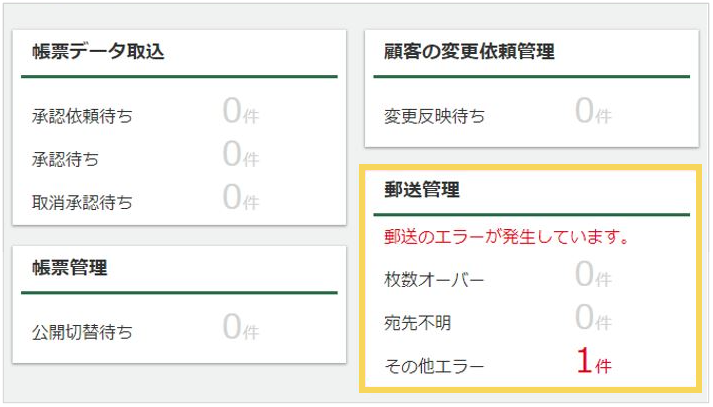The width and height of the screenshot is (713, 407).
Task: Select the 取消承認待ち label
Action: [x=82, y=202]
